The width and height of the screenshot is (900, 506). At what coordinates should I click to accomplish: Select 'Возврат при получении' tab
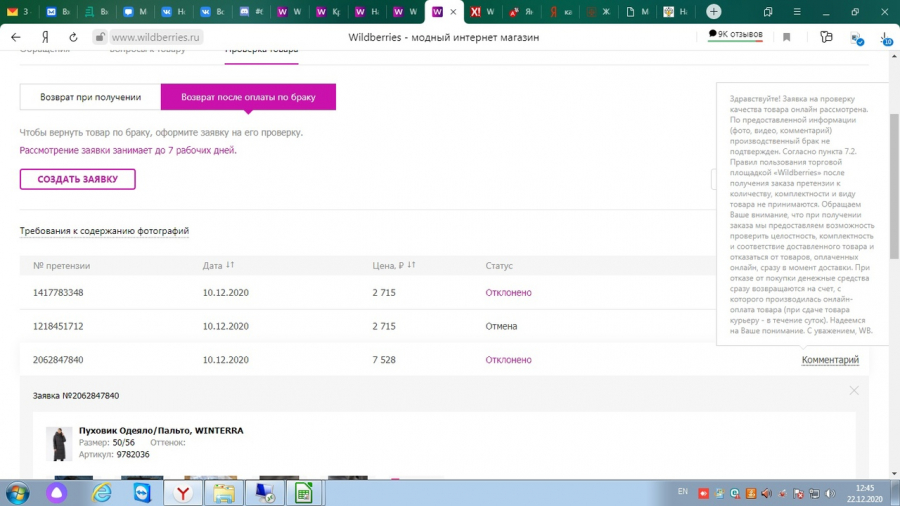(90, 97)
